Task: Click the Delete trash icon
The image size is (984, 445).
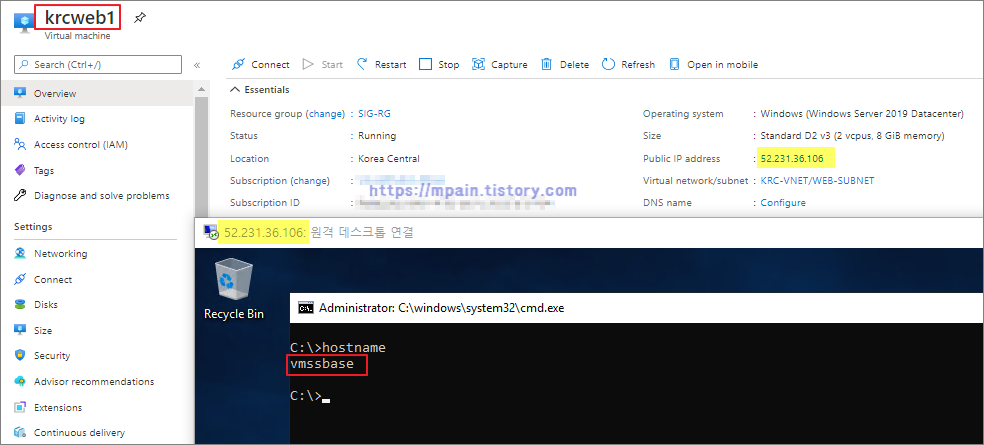Action: point(547,64)
